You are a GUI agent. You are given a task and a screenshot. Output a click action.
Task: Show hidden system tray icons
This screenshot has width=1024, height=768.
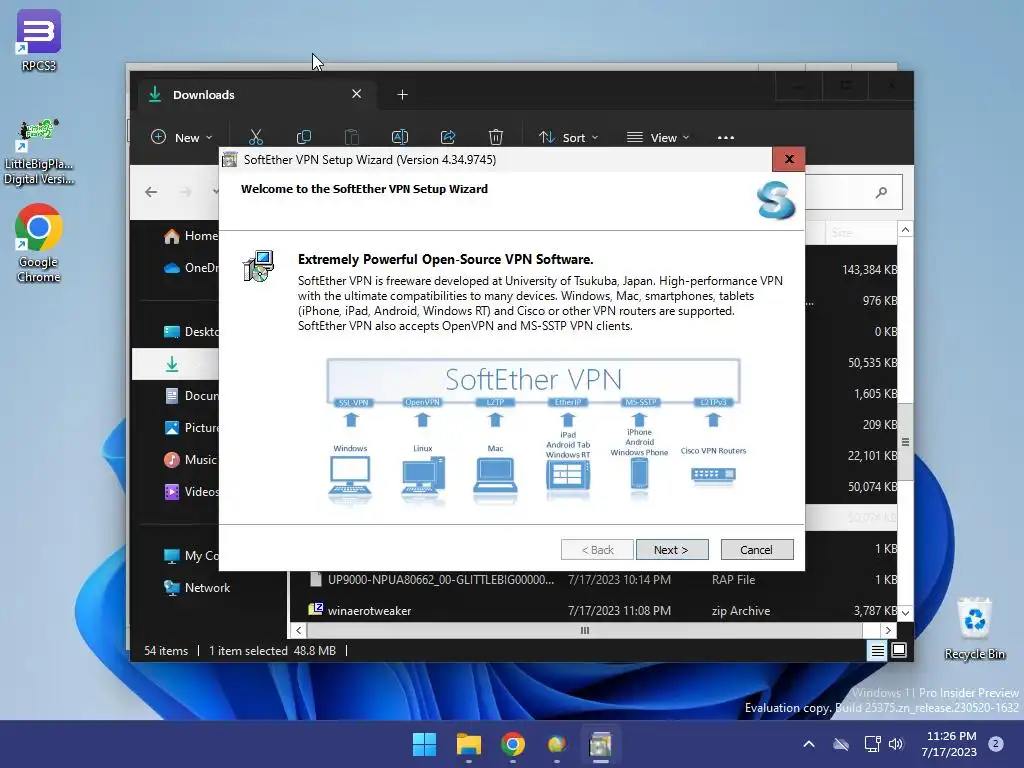pos(808,744)
